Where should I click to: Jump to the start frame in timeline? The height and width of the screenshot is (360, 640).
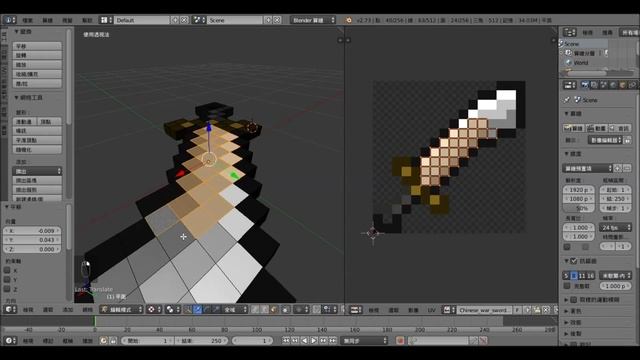pyautogui.click(x=286, y=340)
